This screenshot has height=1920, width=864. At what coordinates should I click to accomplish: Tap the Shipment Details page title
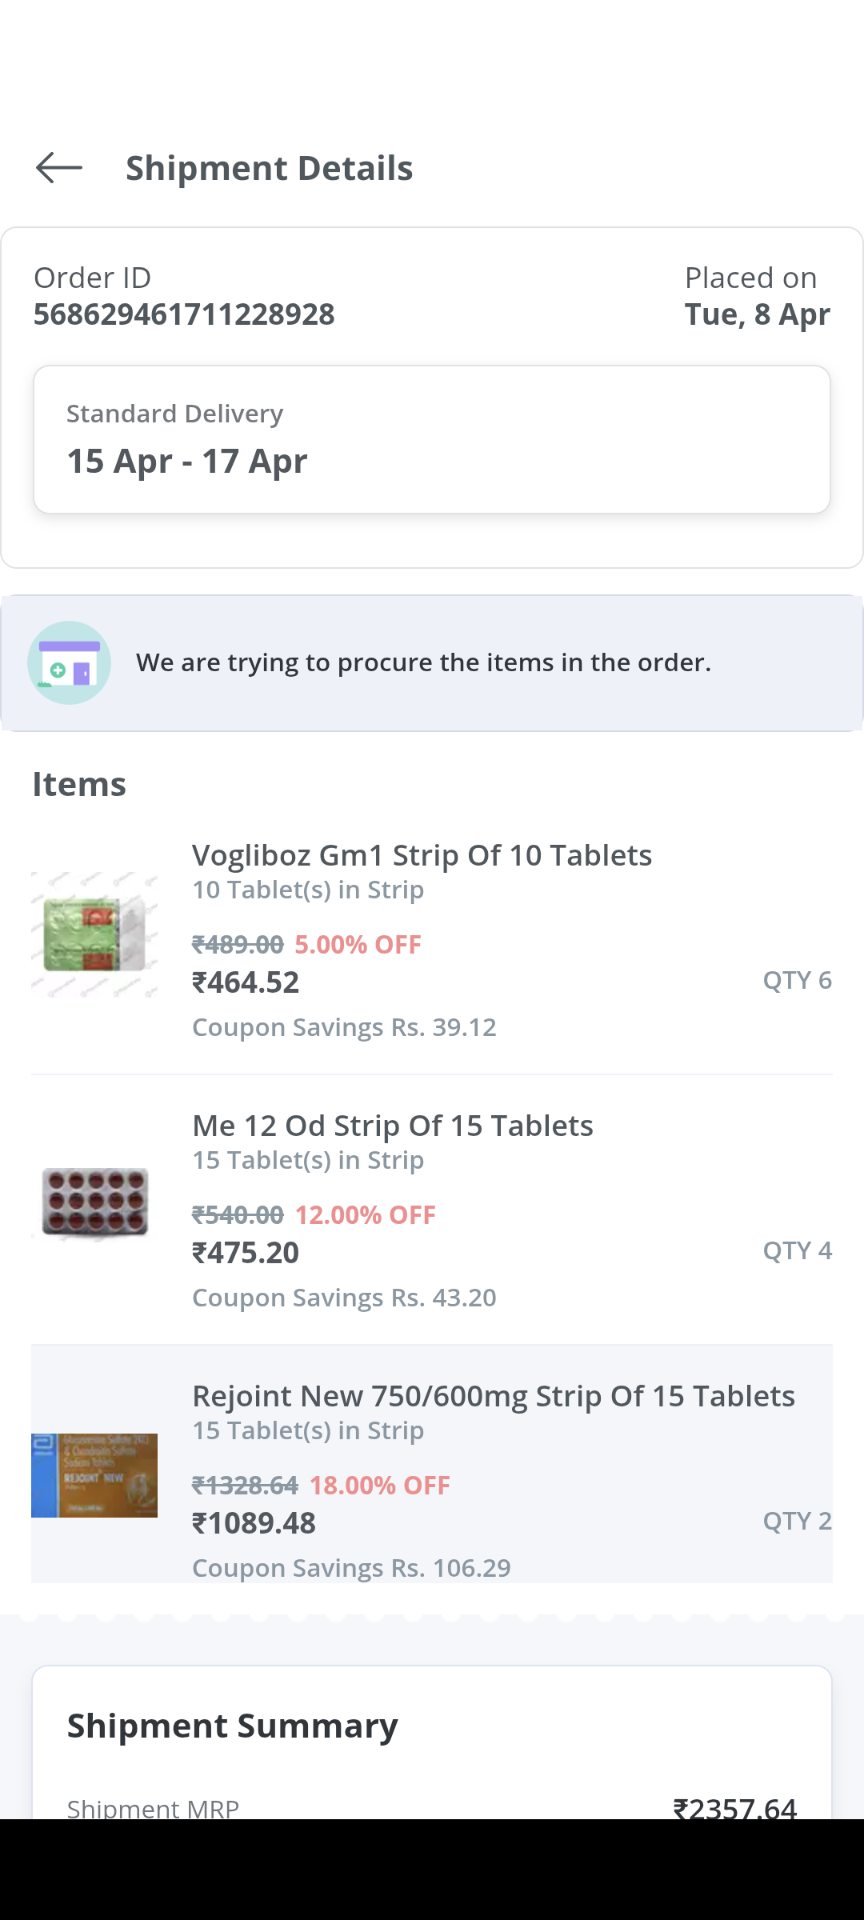point(269,168)
